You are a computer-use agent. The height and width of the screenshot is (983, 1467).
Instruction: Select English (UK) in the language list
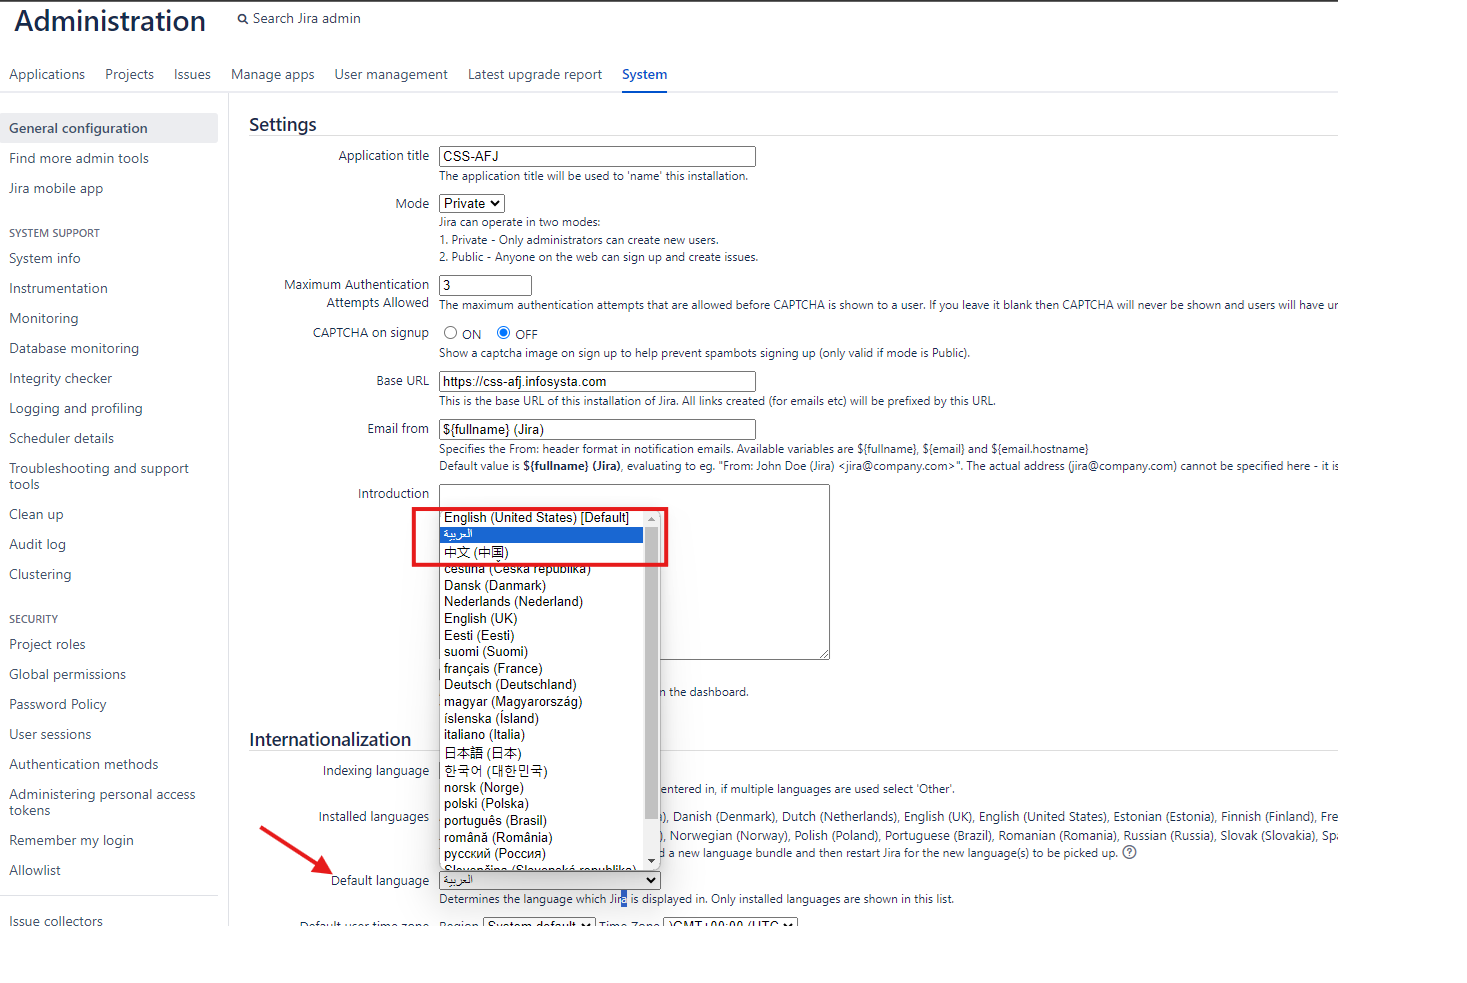click(480, 618)
